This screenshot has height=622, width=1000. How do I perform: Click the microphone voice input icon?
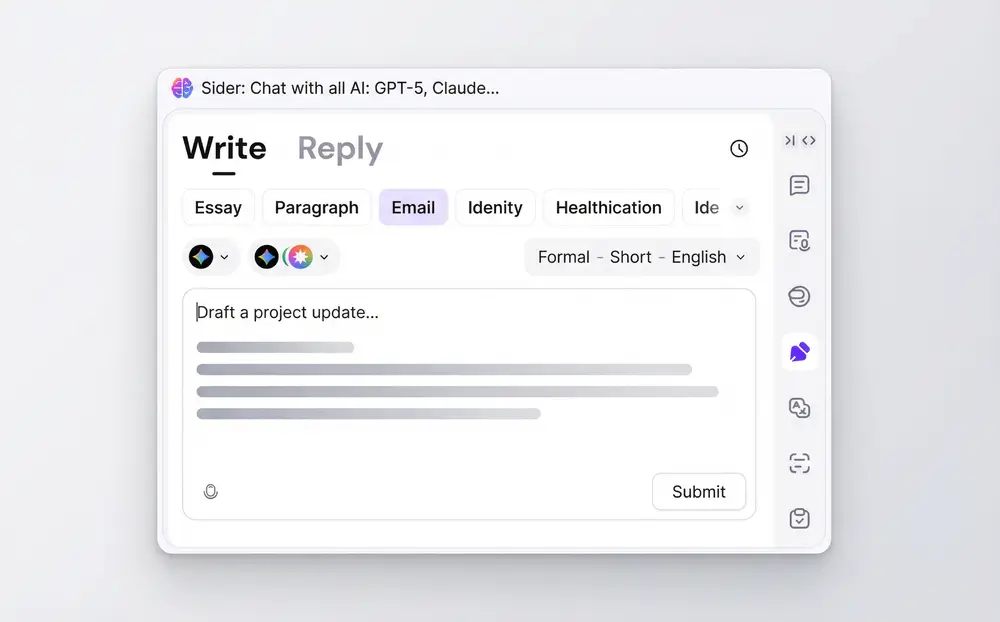pos(210,491)
